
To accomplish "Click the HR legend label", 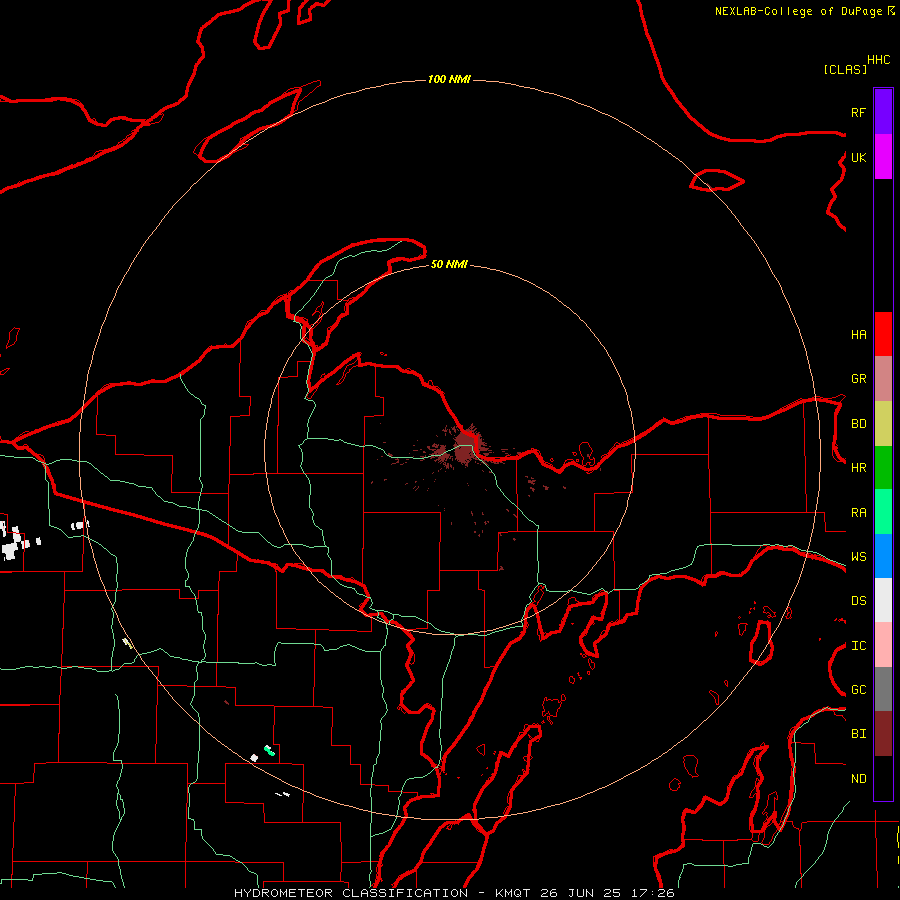I will (x=859, y=468).
